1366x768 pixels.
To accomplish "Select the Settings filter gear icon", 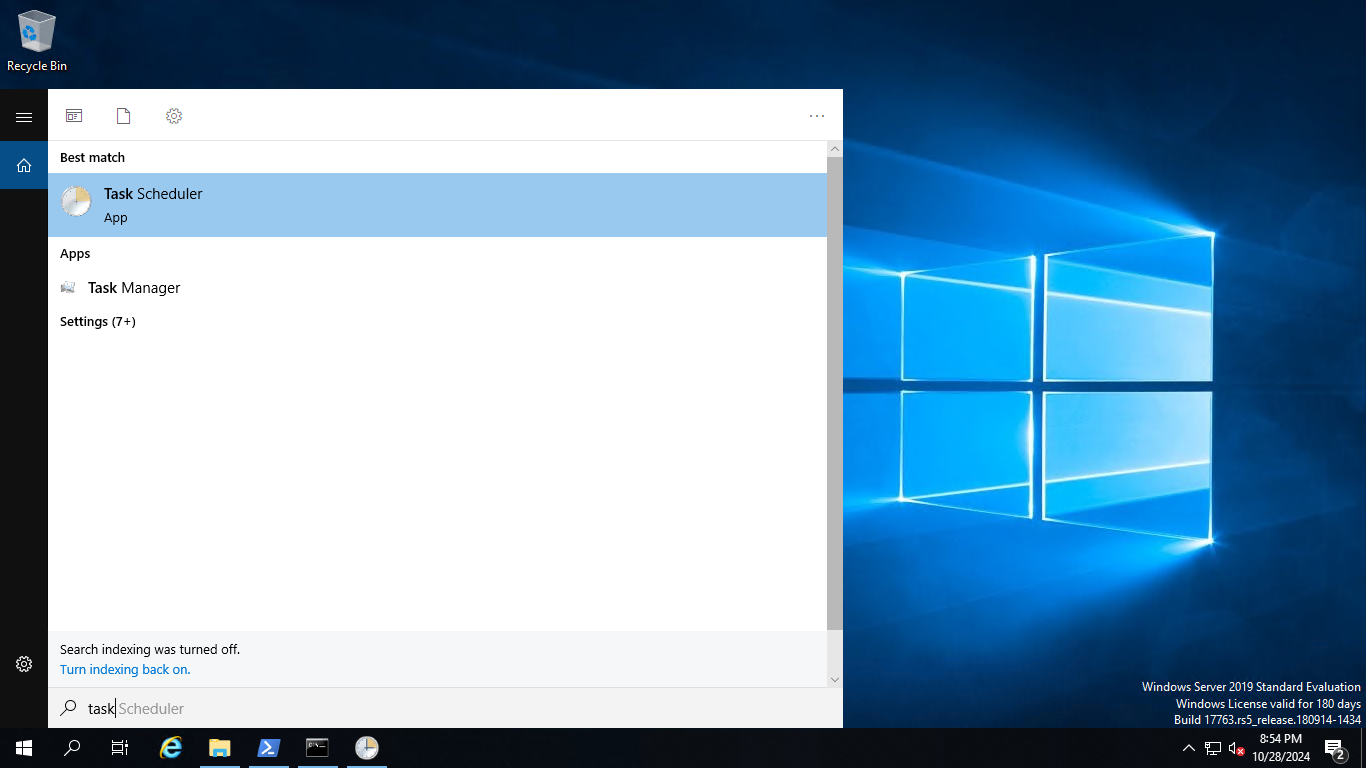I will click(x=174, y=116).
